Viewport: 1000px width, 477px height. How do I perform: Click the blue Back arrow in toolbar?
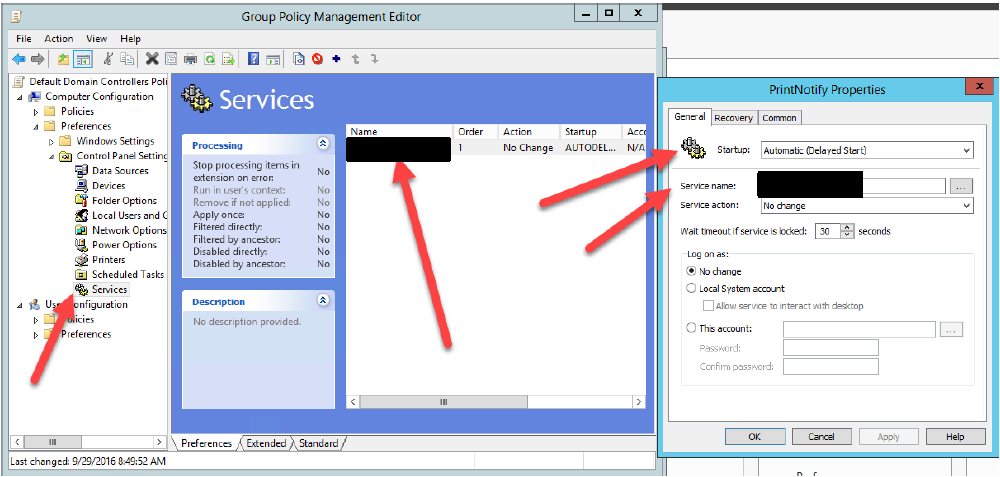pyautogui.click(x=19, y=59)
